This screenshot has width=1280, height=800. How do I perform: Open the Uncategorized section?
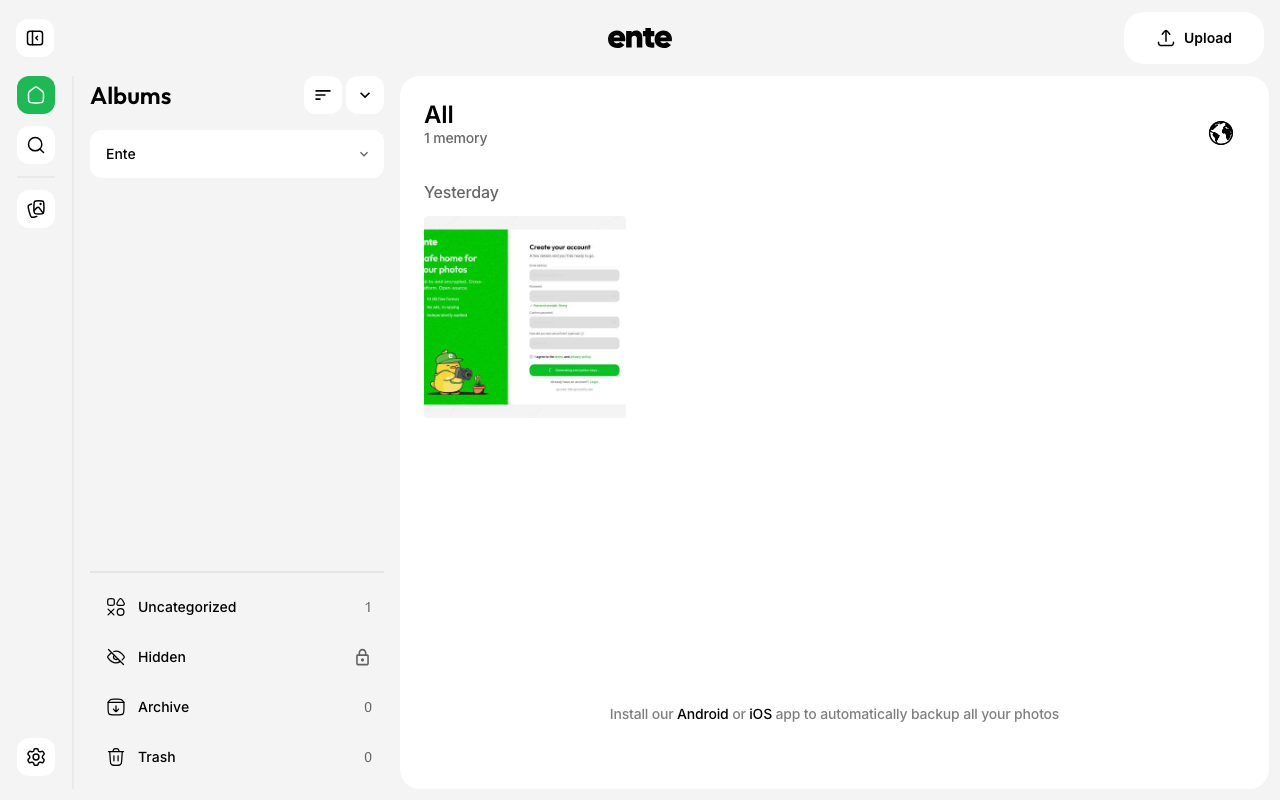coord(237,607)
